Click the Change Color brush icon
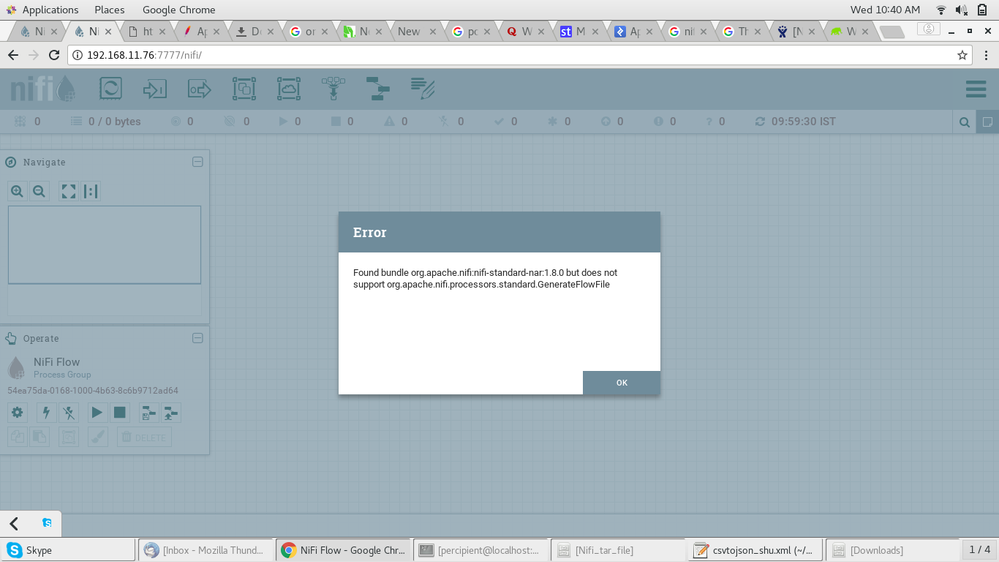The image size is (999, 562). point(97,437)
